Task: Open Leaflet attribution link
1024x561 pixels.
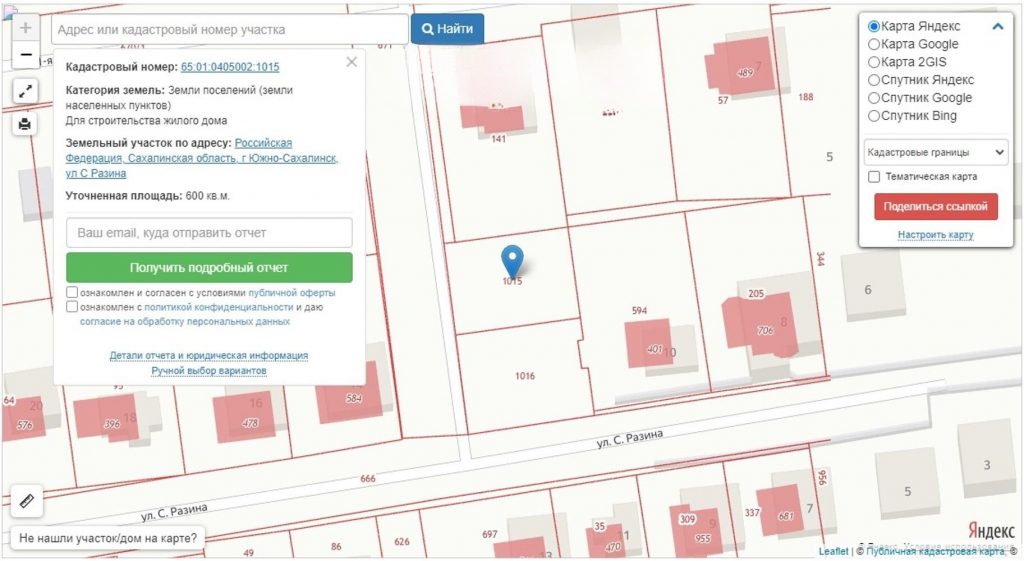Action: [x=833, y=551]
